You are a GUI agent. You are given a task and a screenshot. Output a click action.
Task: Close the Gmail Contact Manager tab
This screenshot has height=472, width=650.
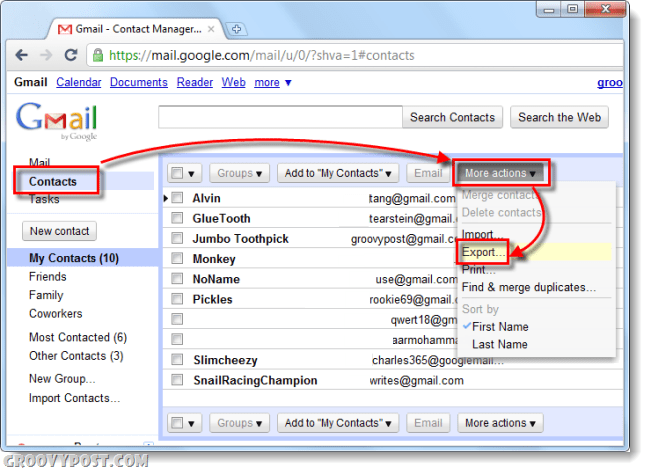[211, 29]
